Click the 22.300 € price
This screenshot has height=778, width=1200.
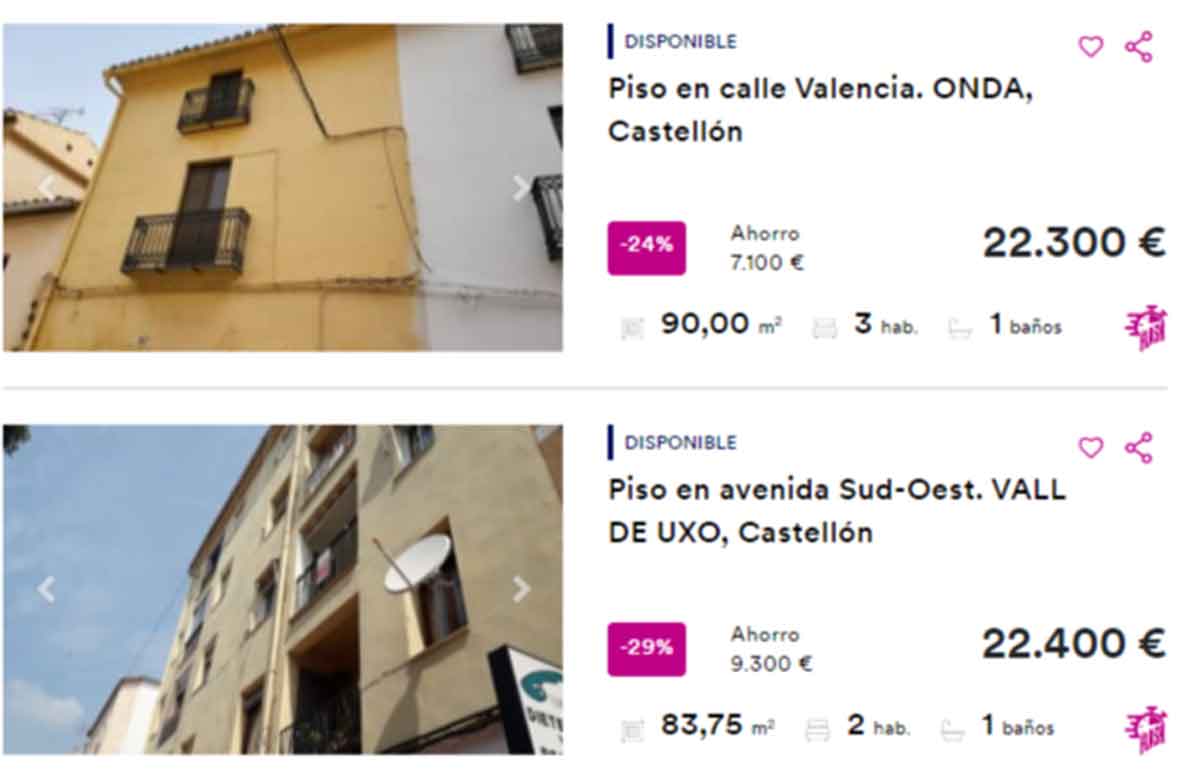[x=1074, y=243]
